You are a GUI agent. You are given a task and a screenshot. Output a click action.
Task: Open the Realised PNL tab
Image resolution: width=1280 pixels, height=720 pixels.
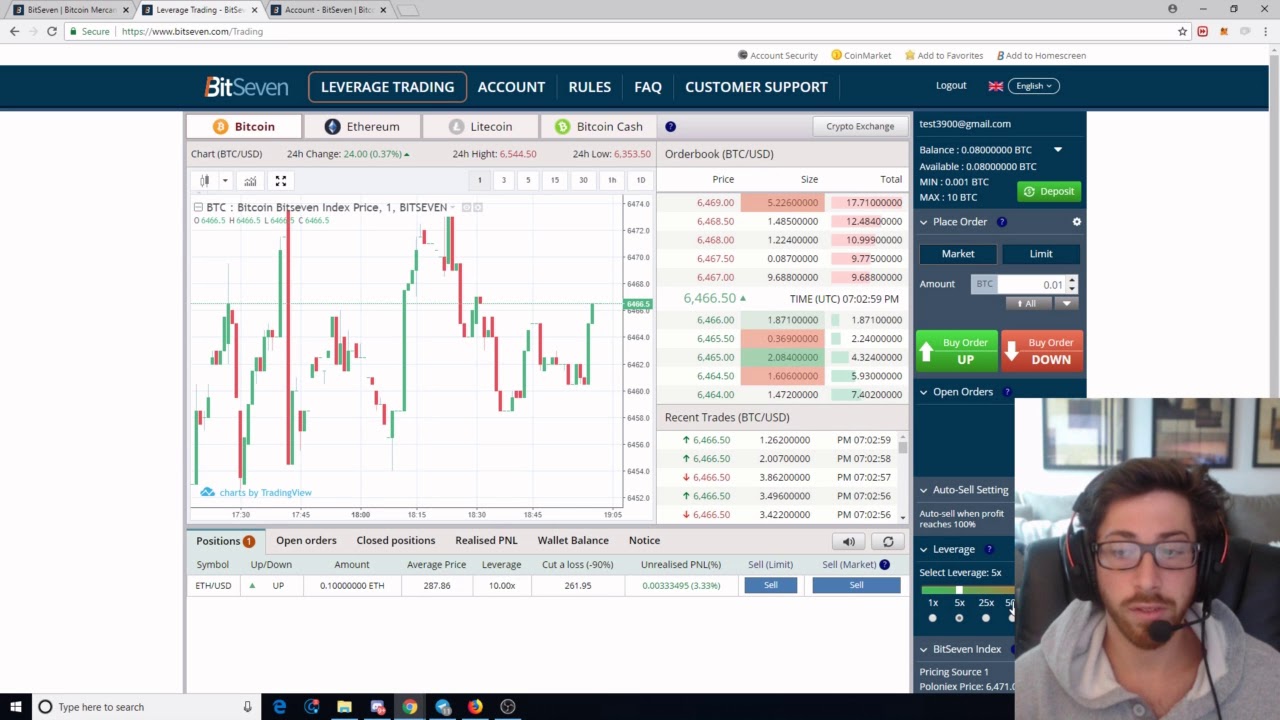pos(486,541)
